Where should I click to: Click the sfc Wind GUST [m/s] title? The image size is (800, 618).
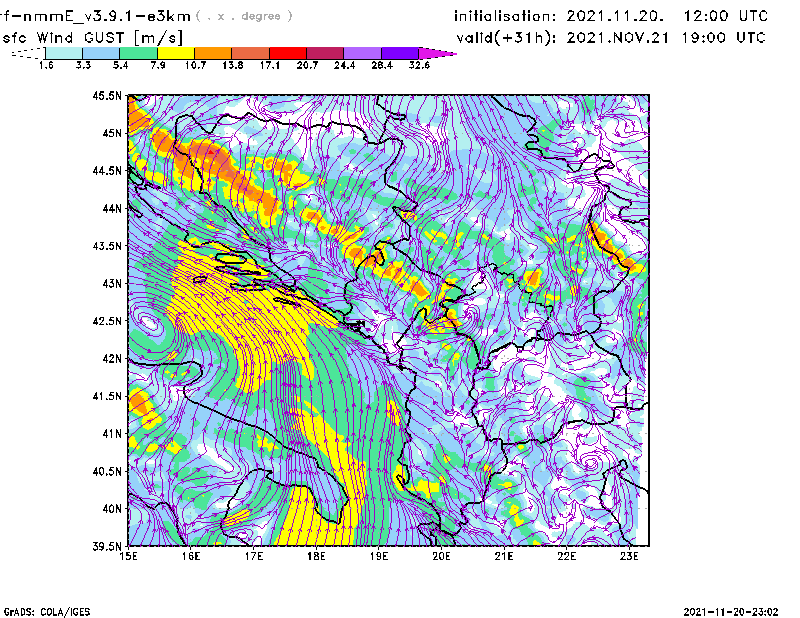[92, 38]
